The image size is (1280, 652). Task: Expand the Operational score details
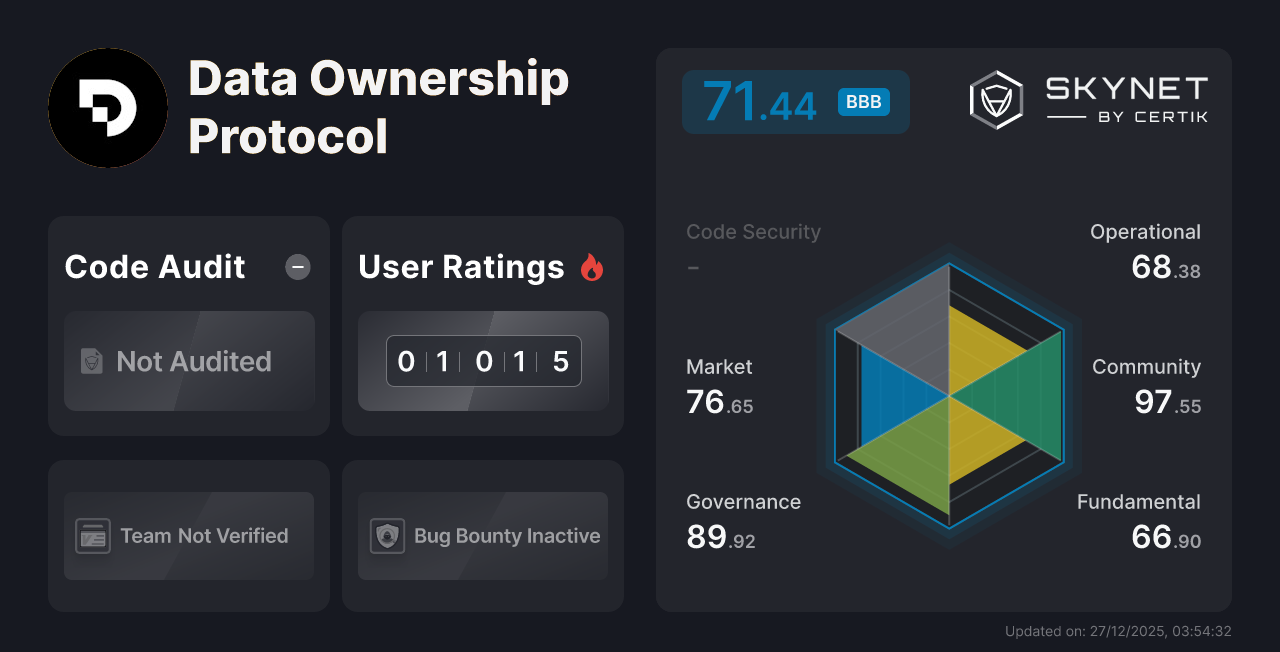pos(1145,250)
